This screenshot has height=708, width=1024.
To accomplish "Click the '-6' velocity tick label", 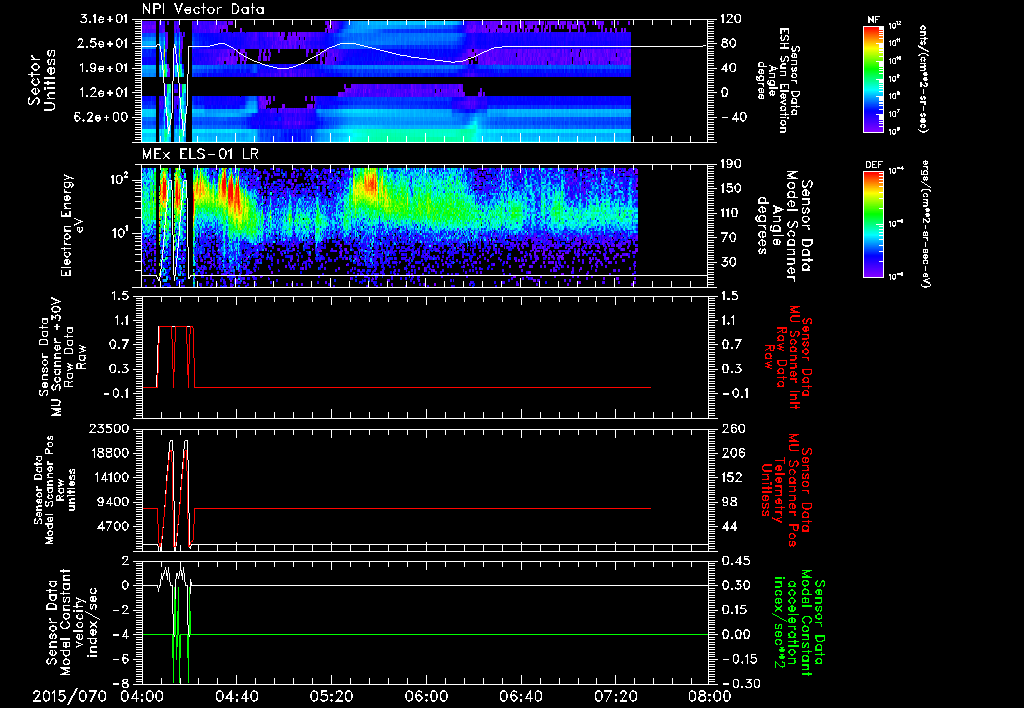I will tap(121, 658).
